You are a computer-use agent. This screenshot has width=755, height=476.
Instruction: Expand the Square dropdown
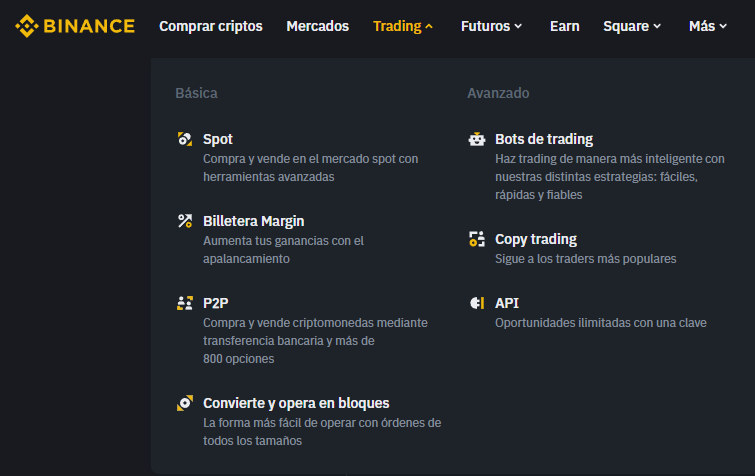tap(632, 26)
